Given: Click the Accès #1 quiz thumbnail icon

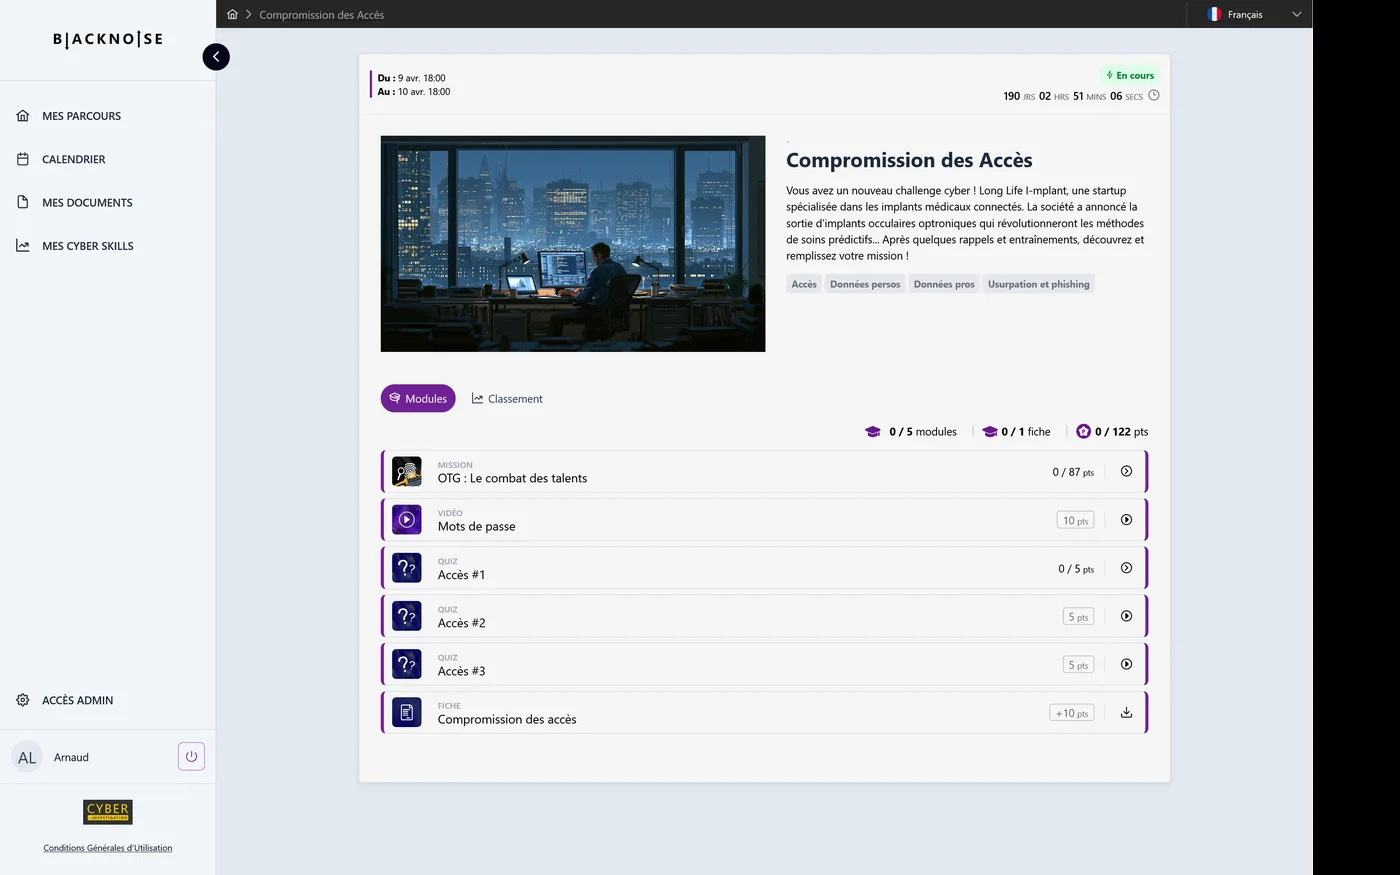Looking at the screenshot, I should click(407, 568).
